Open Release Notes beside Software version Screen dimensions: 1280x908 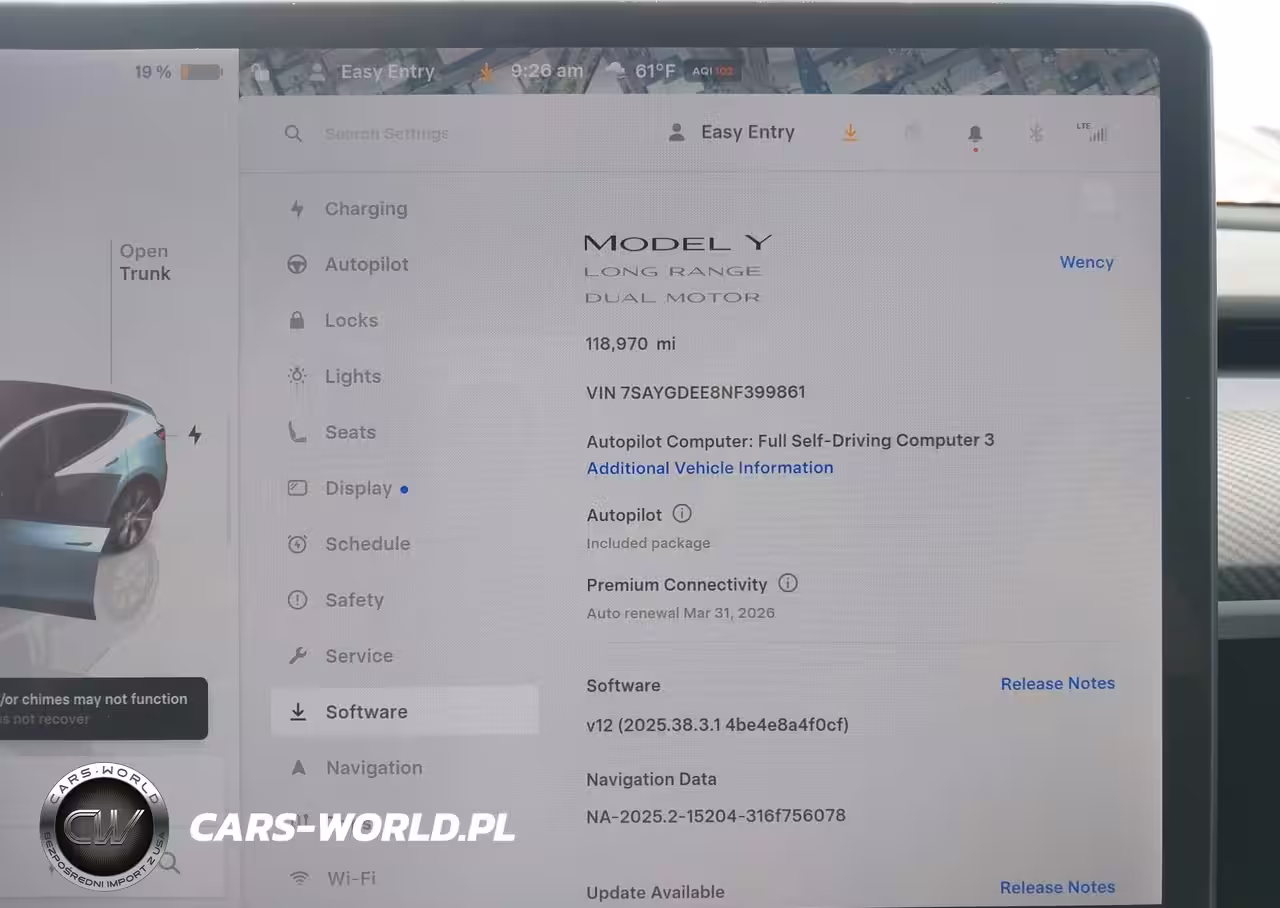coord(1057,684)
